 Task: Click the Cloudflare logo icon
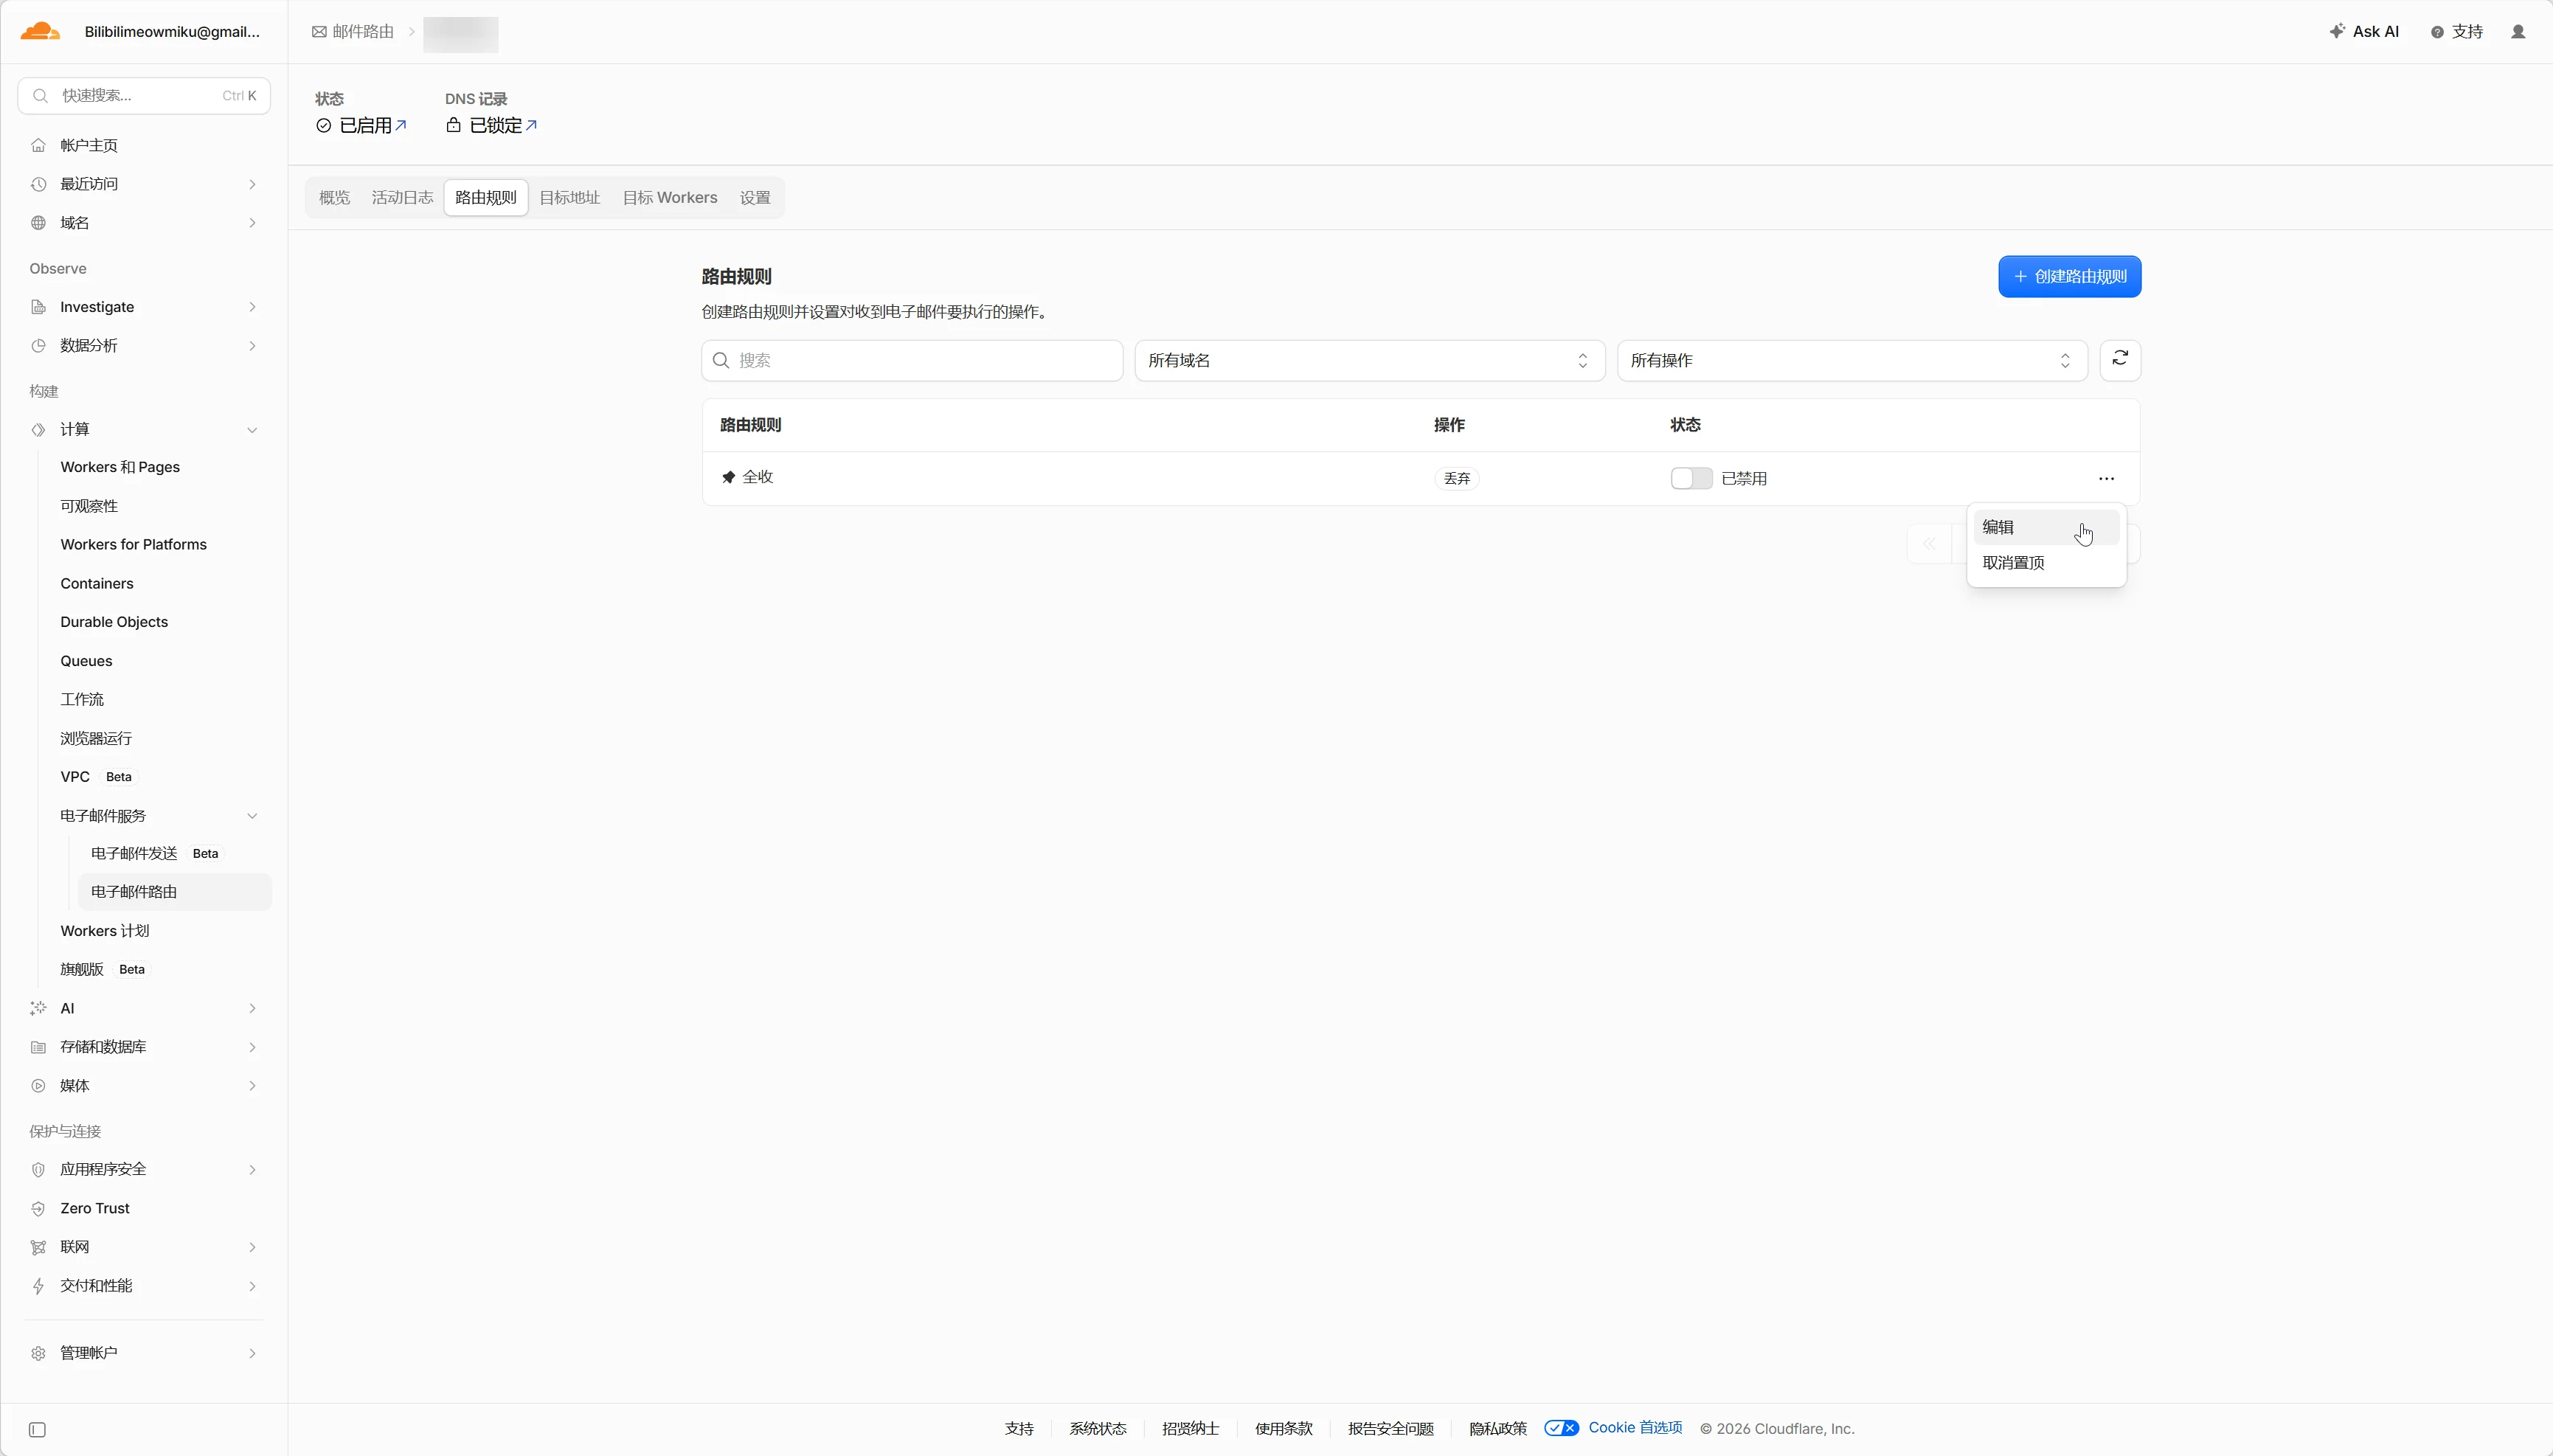click(x=40, y=31)
